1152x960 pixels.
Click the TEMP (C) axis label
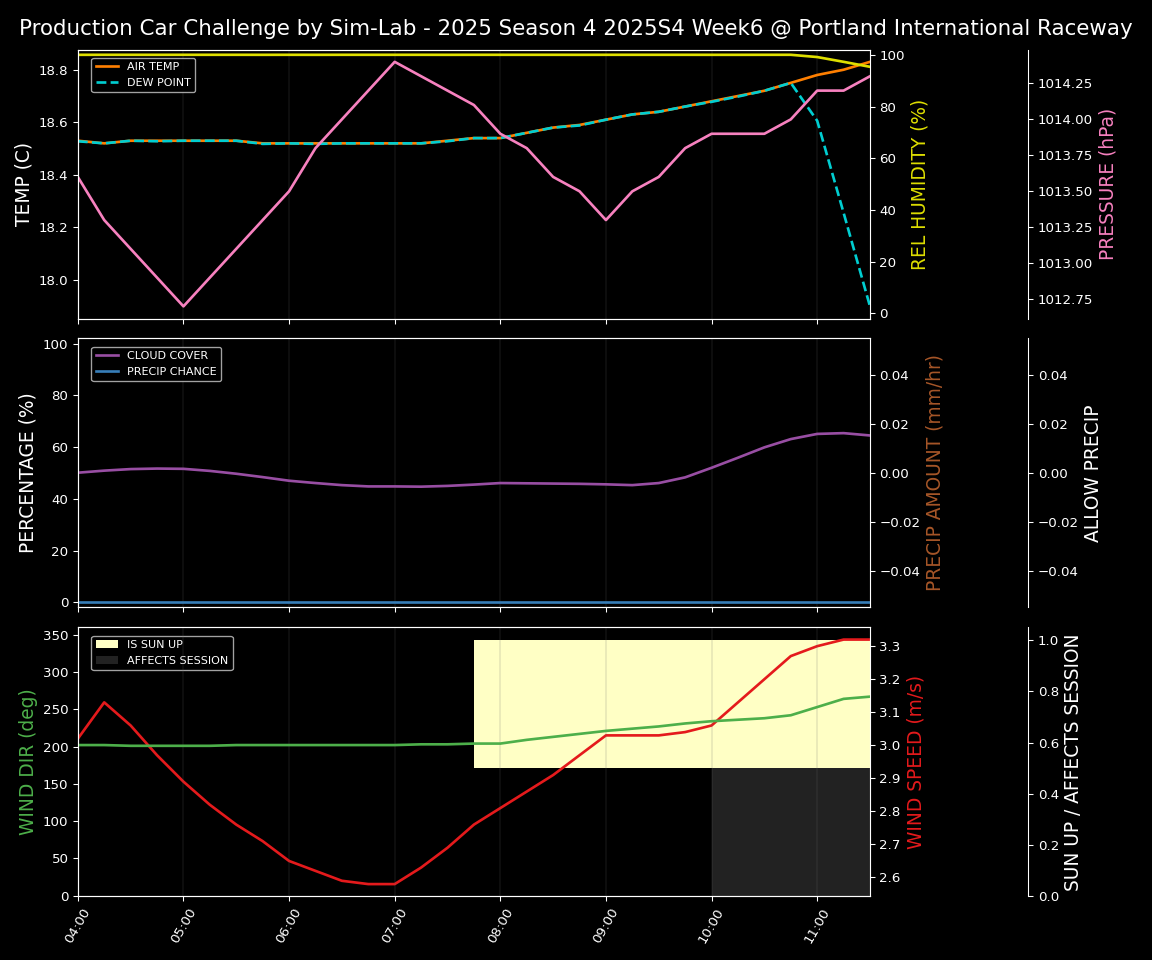pyautogui.click(x=24, y=185)
